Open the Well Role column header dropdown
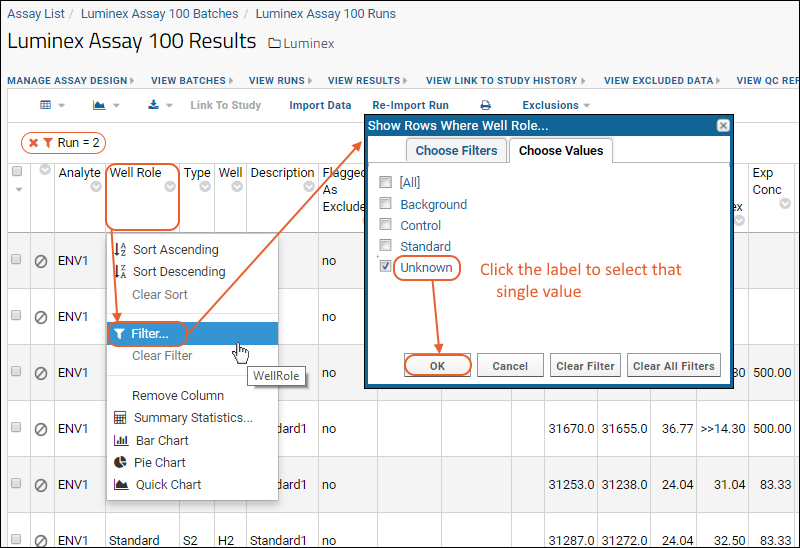The width and height of the screenshot is (800, 548). pos(170,186)
